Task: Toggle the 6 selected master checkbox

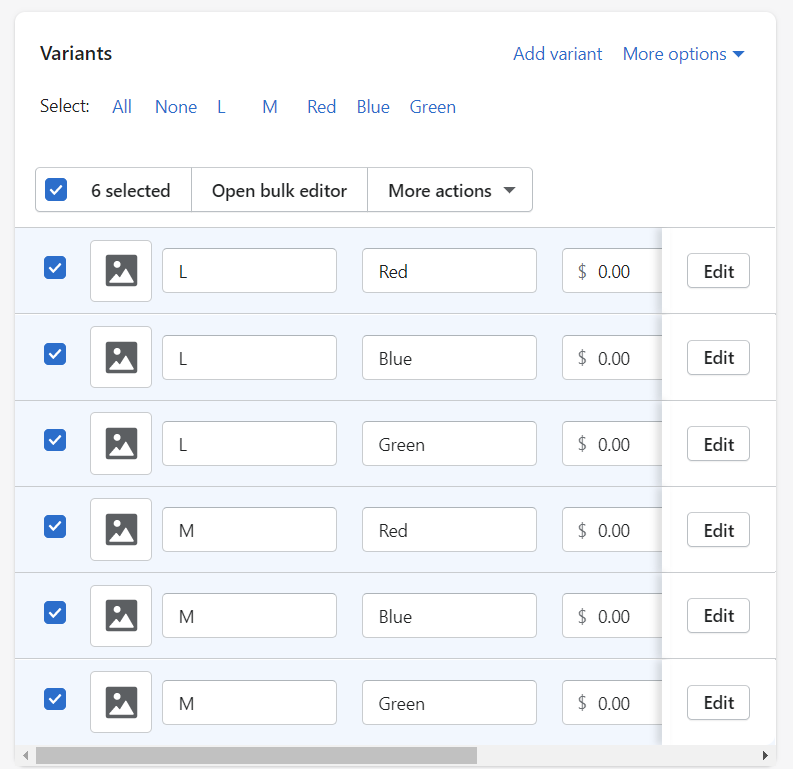Action: 56,190
